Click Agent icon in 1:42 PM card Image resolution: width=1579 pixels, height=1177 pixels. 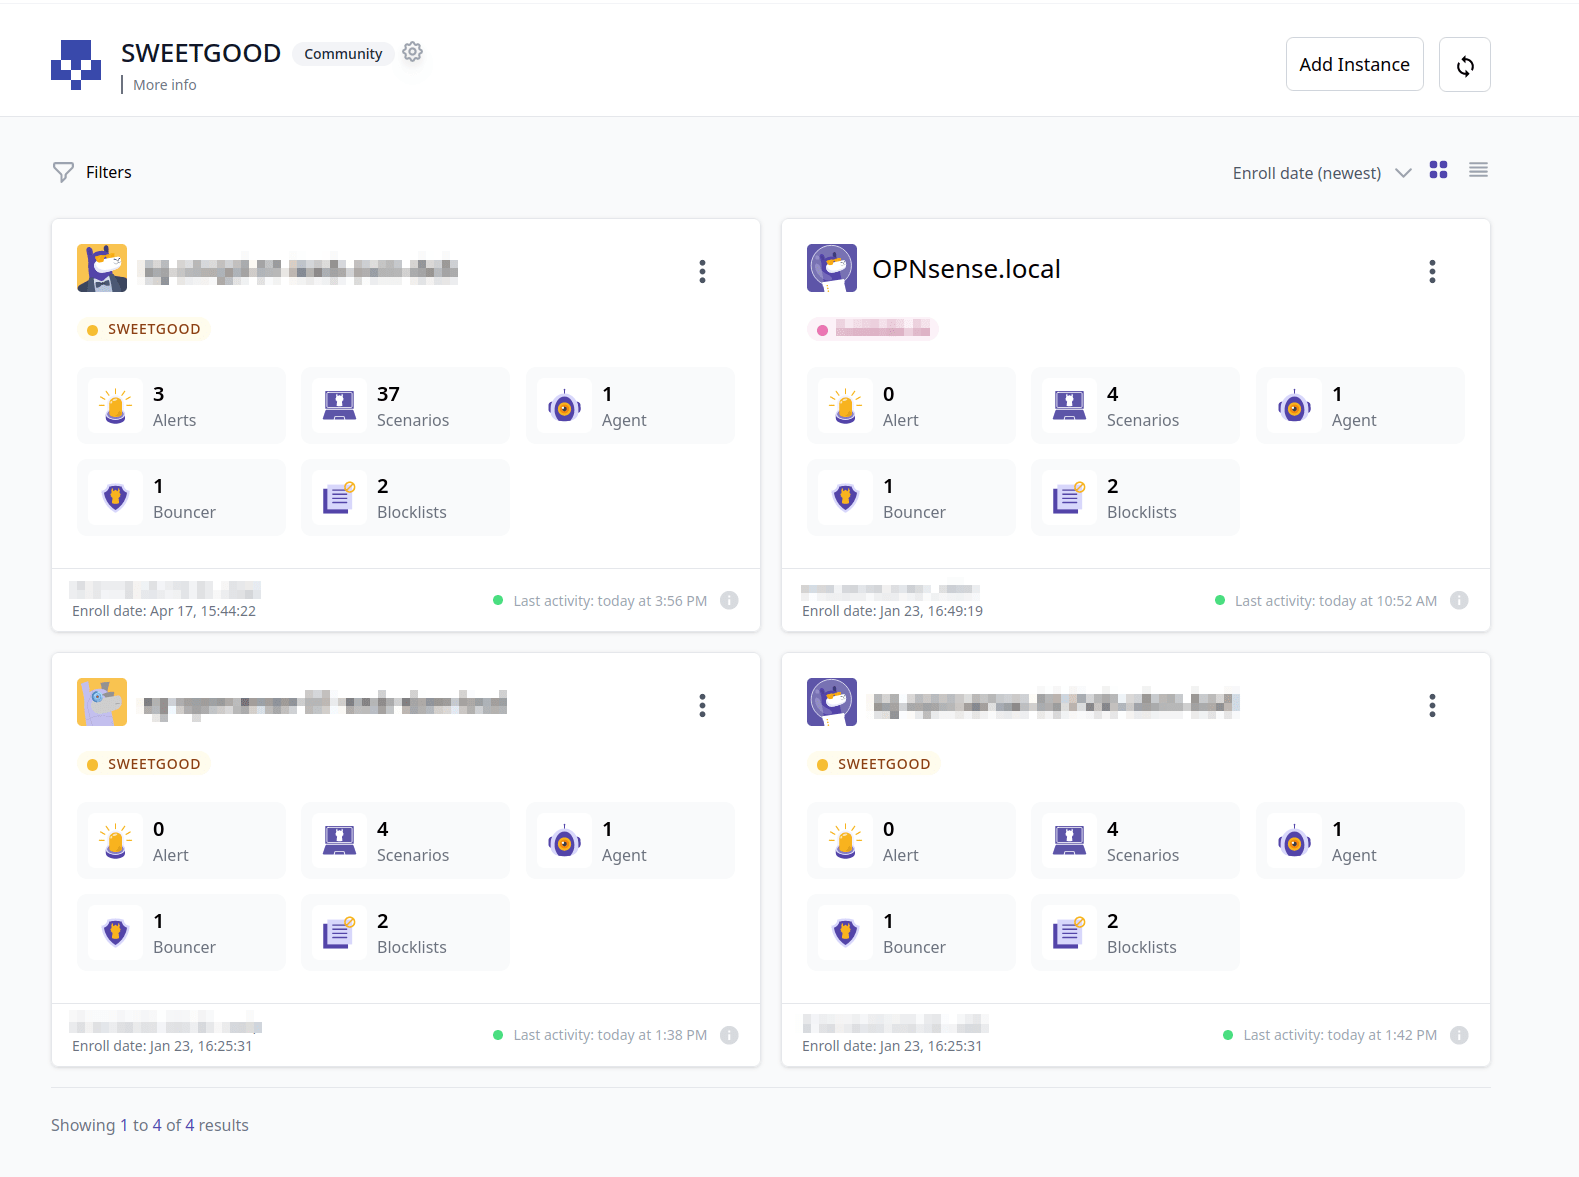(1295, 841)
